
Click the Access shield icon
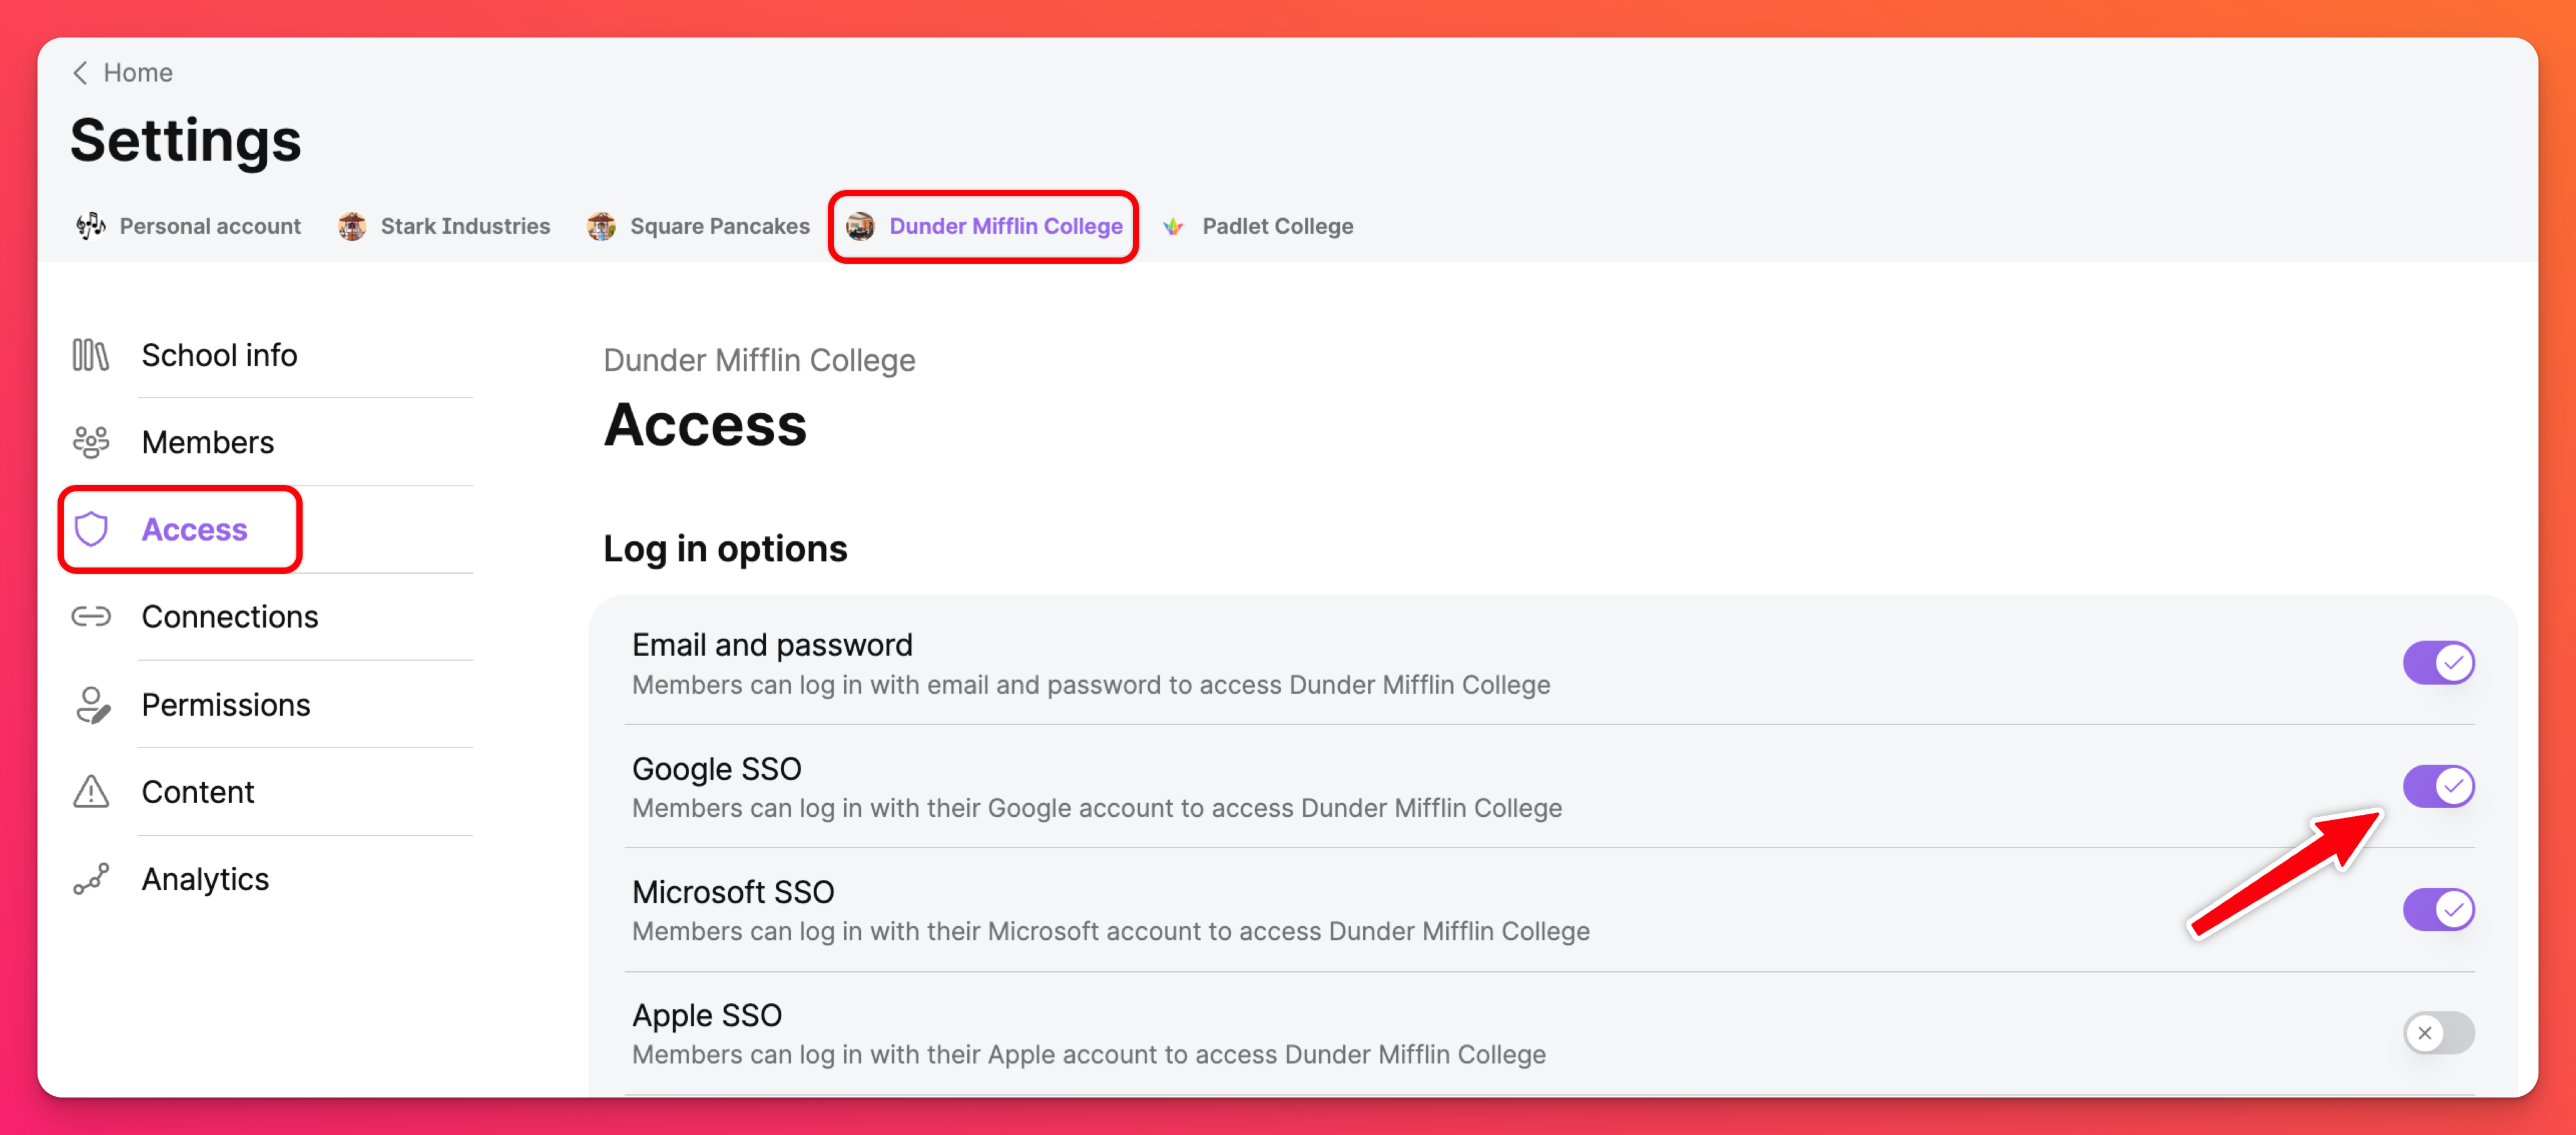point(91,529)
